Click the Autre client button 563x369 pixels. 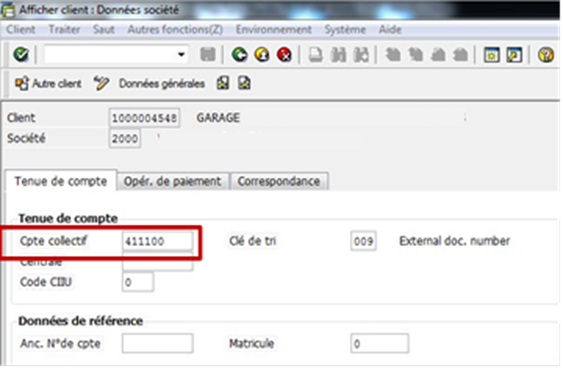click(x=48, y=83)
